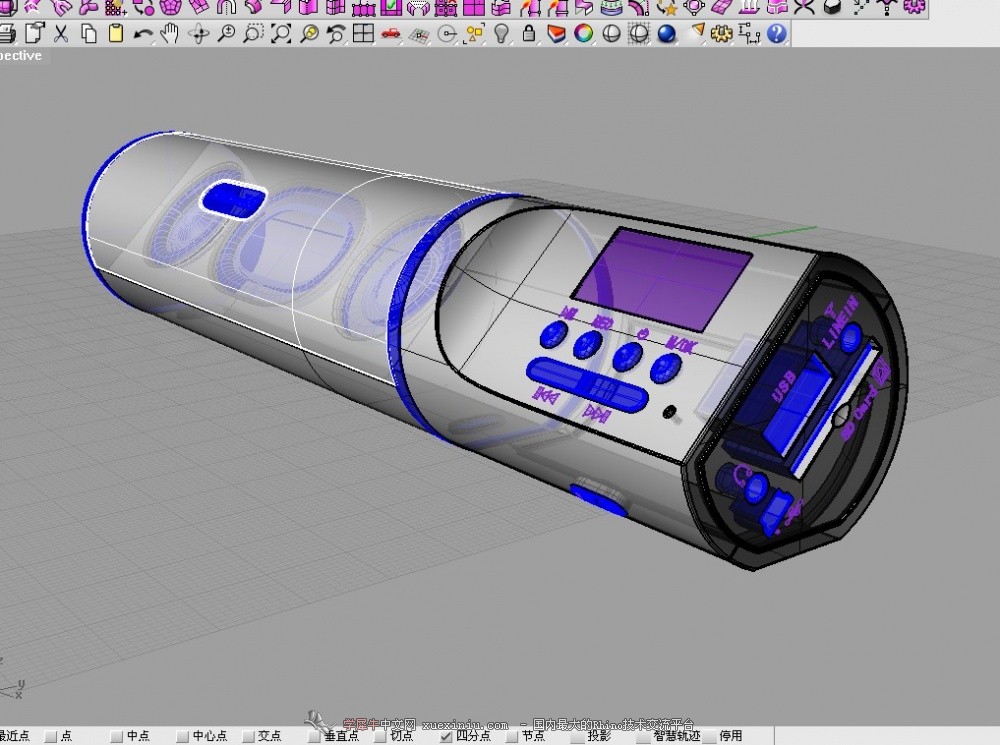Click the Set construction plane icon
Image resolution: width=1000 pixels, height=745 pixels.
(419, 34)
